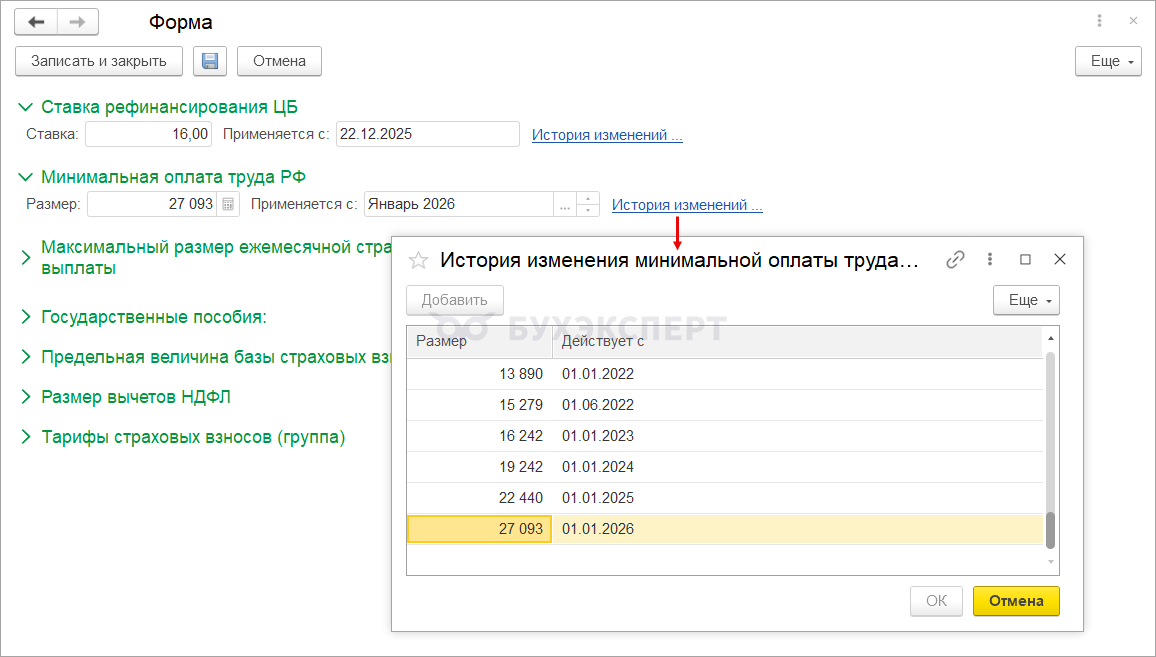Collapse Минимальная оплата труда РФ section
The height and width of the screenshot is (657, 1156).
tap(25, 178)
